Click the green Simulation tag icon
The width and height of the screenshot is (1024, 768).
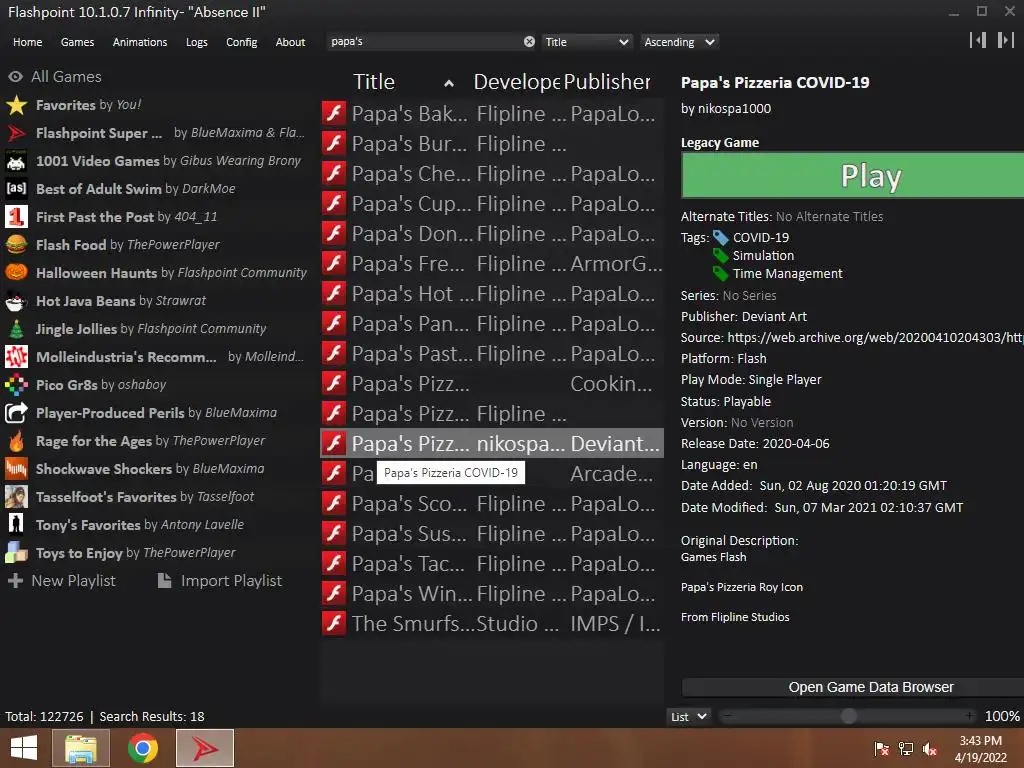(x=720, y=255)
